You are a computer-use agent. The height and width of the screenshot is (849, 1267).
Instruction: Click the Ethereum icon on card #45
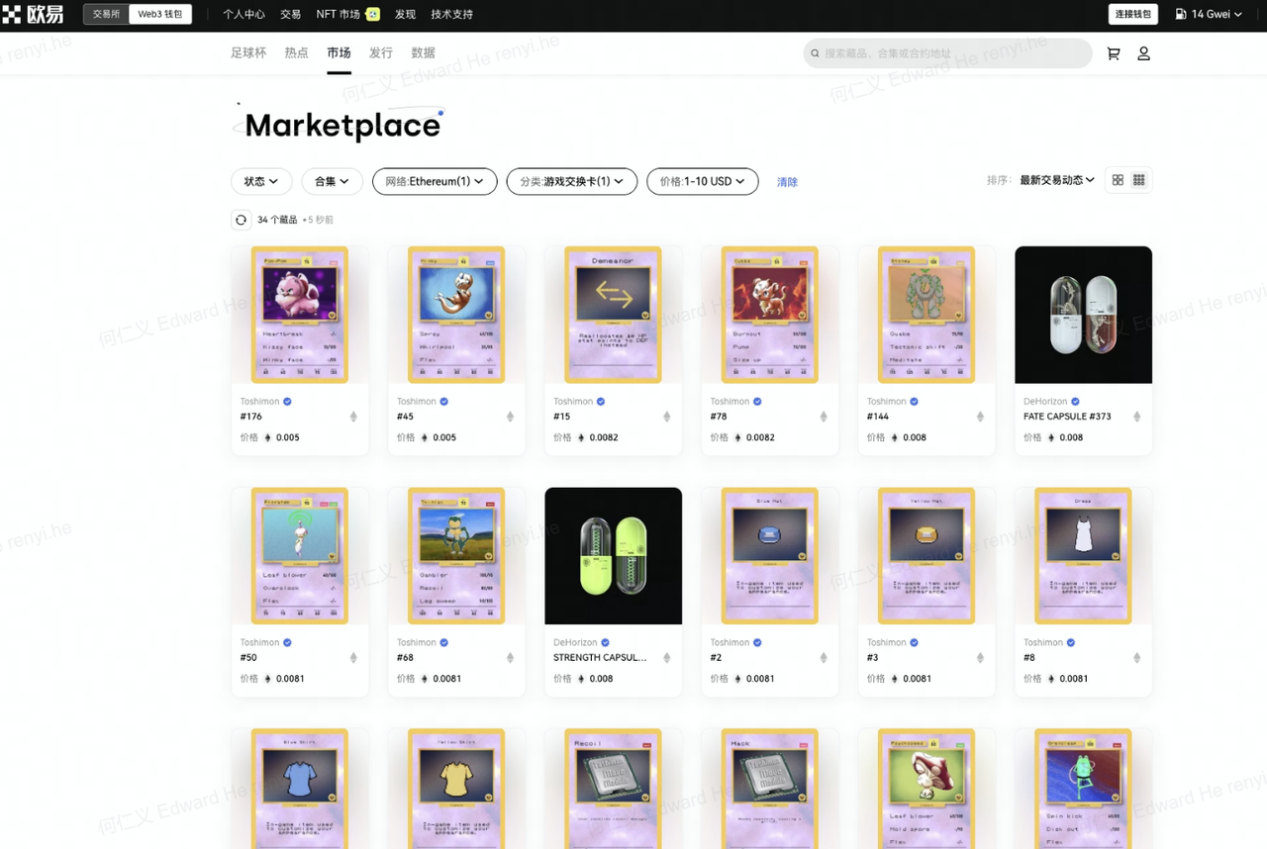pos(510,417)
